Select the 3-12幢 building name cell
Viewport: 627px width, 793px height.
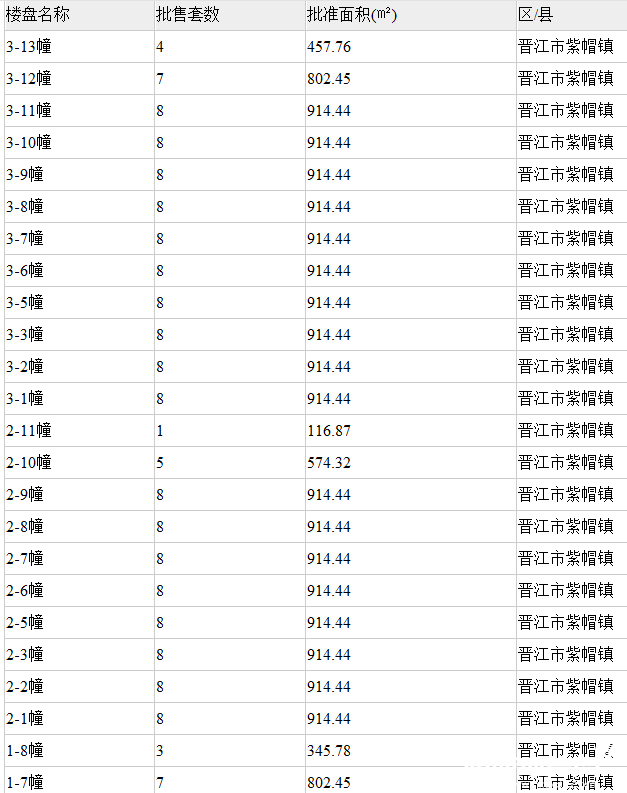click(x=28, y=79)
